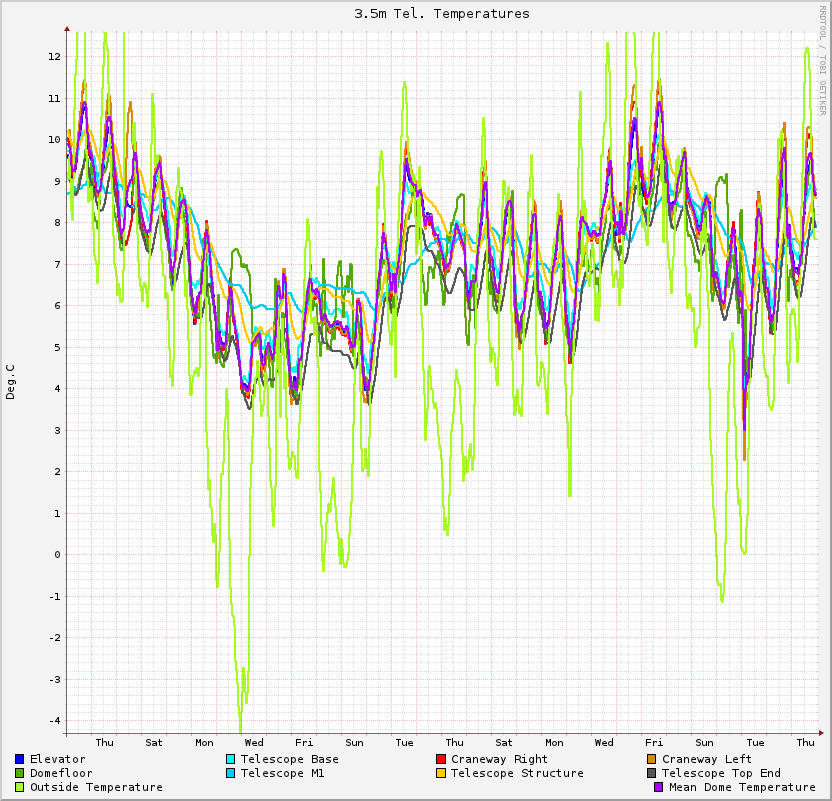Image resolution: width=832 pixels, height=801 pixels.
Task: Click the blue Elevator legend swatch
Action: tap(20, 759)
